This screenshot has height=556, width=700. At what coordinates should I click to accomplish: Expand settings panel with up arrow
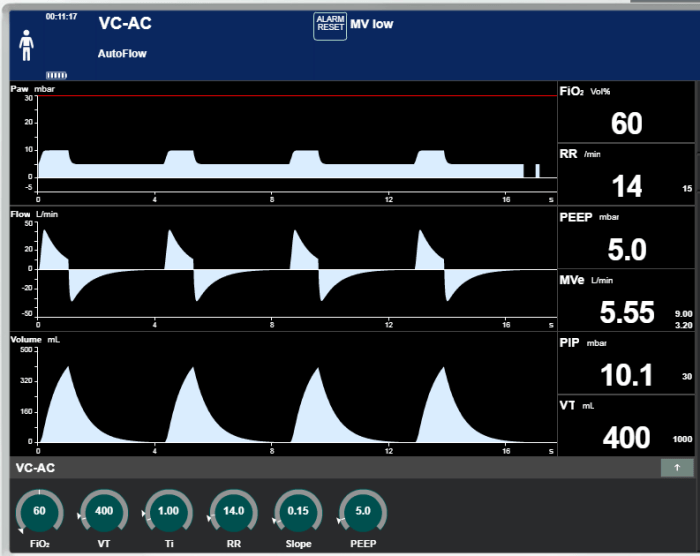[x=676, y=467]
